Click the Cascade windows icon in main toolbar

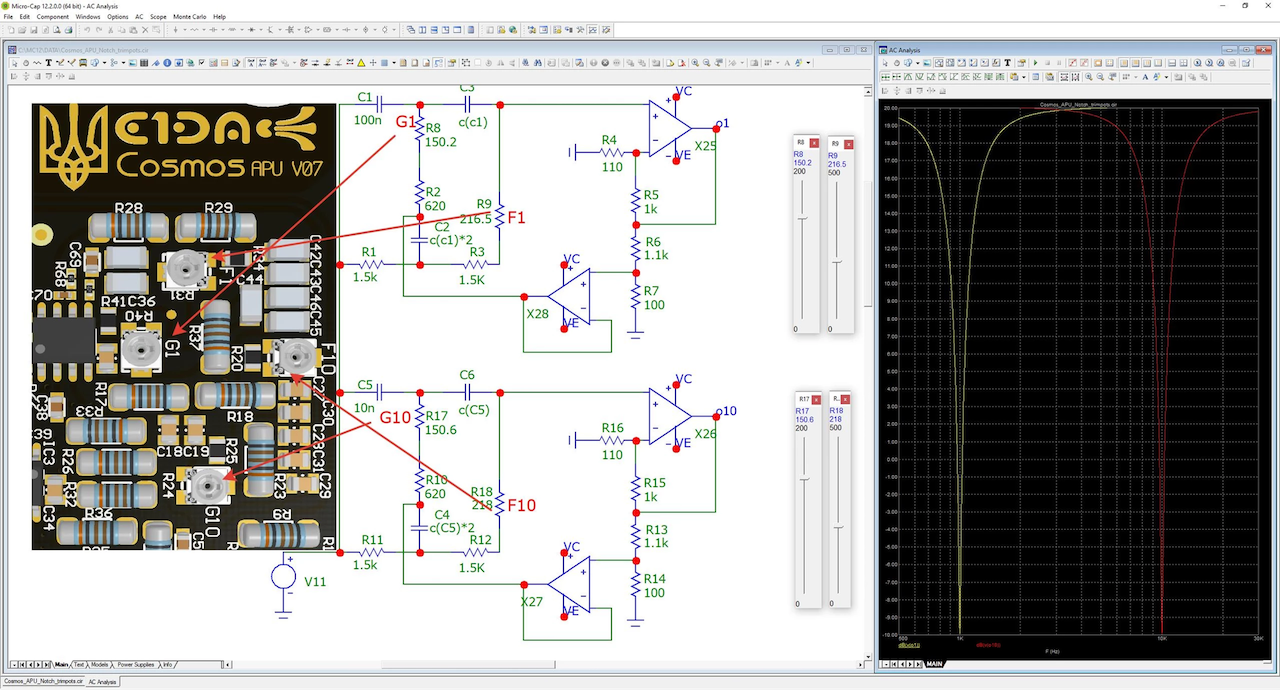411,30
